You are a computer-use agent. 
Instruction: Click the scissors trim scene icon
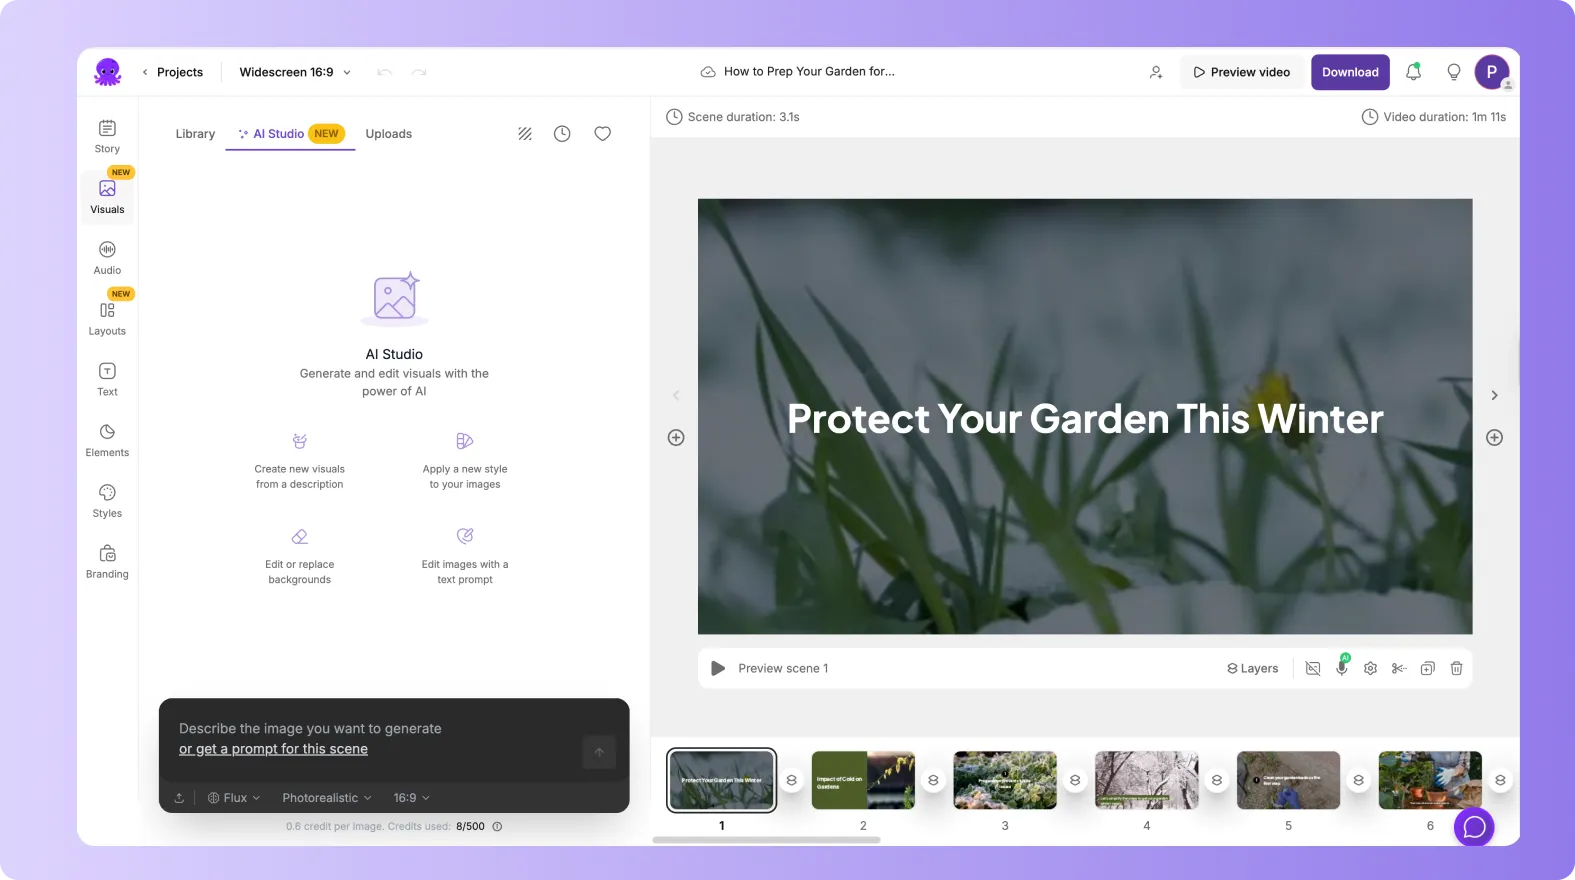coord(1399,668)
